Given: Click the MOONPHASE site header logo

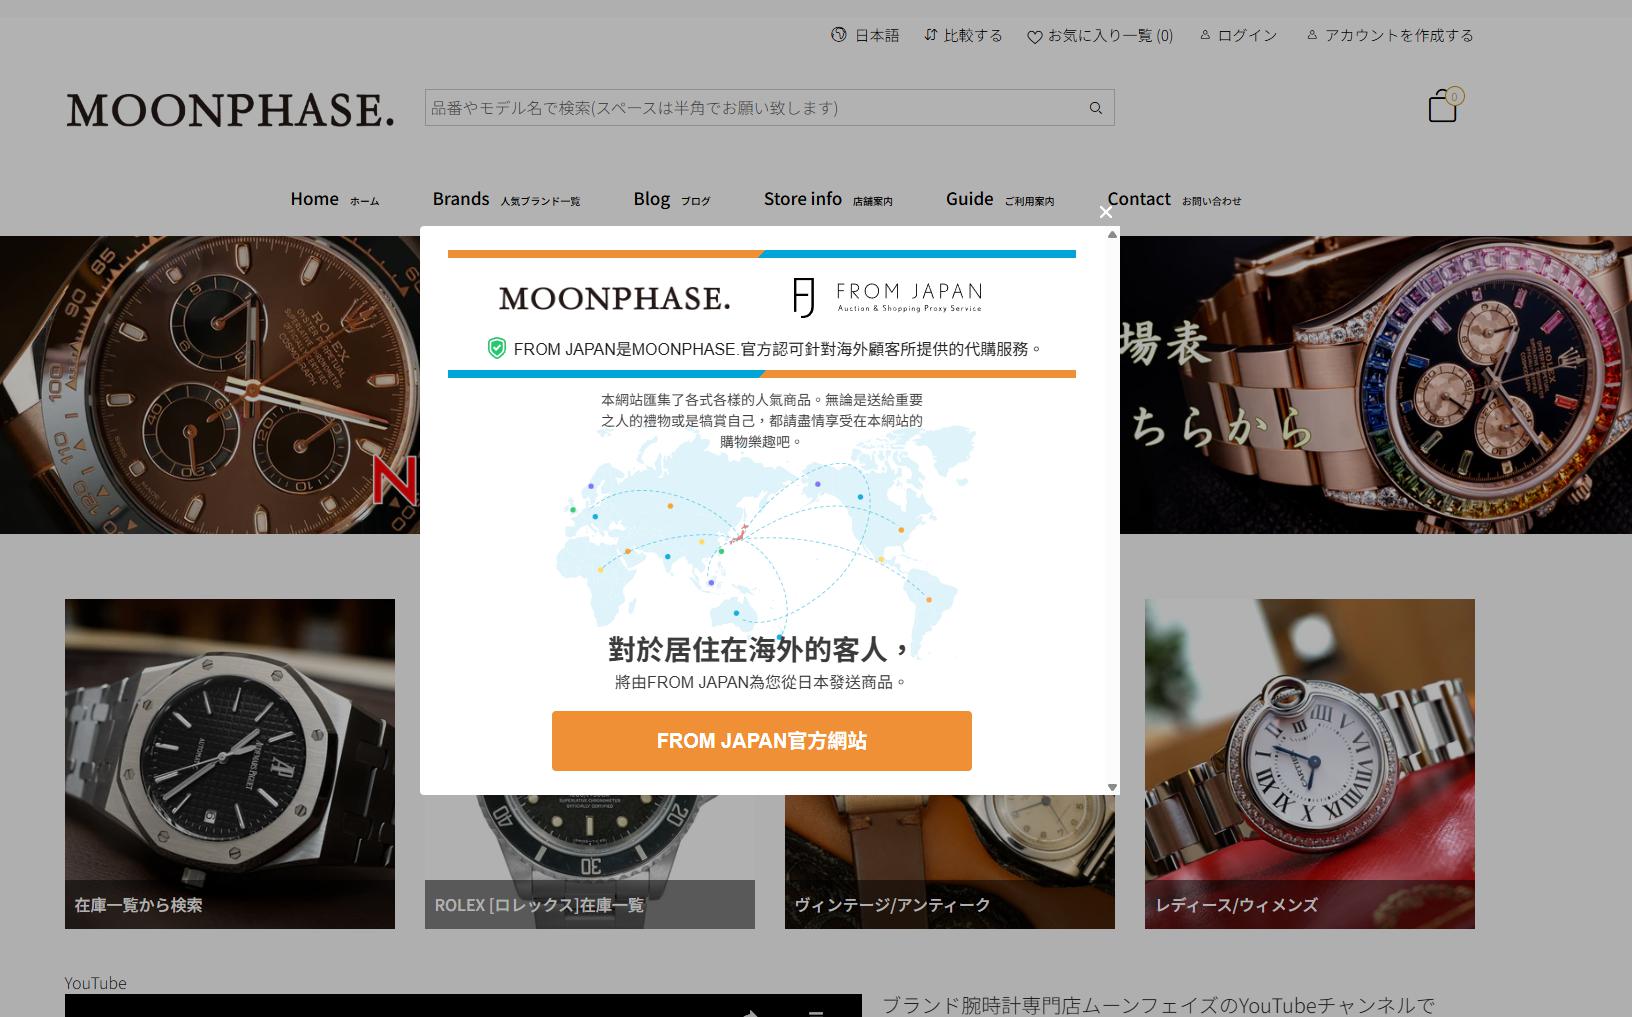Looking at the screenshot, I should tap(230, 109).
